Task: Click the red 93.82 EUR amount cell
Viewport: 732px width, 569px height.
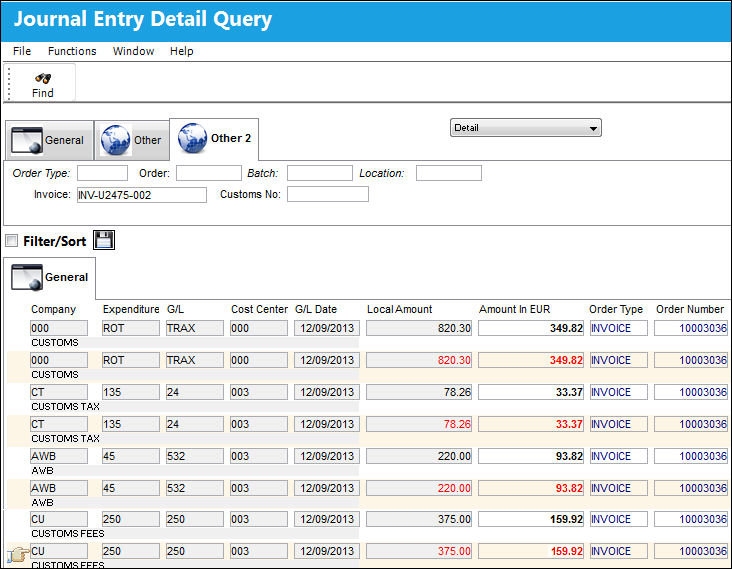Action: pyautogui.click(x=531, y=488)
